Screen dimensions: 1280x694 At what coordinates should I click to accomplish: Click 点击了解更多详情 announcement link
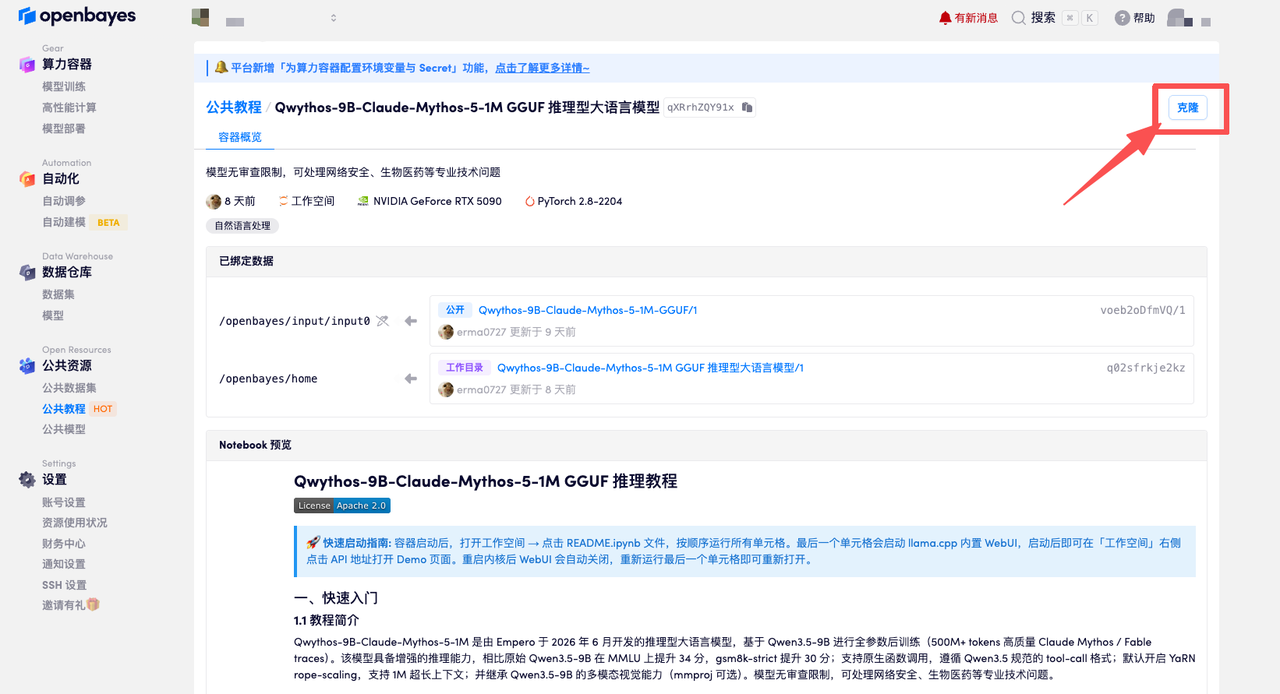(x=542, y=68)
